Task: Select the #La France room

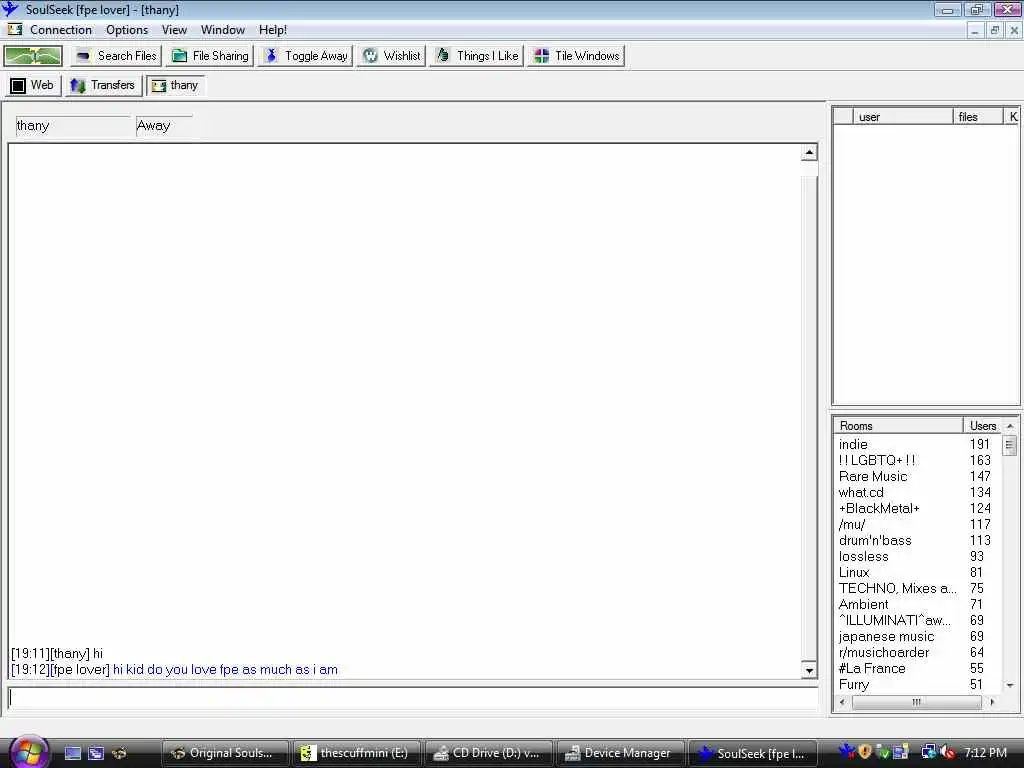Action: point(917,669)
